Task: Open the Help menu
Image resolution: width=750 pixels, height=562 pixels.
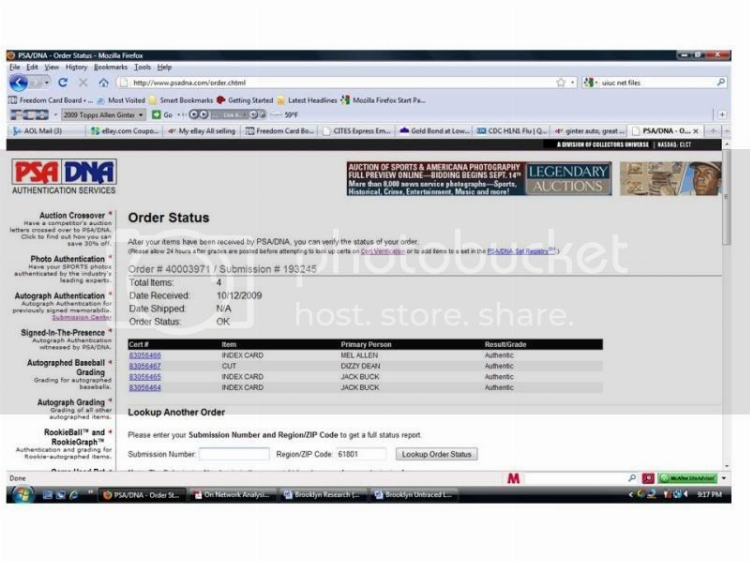Action: pyautogui.click(x=165, y=67)
